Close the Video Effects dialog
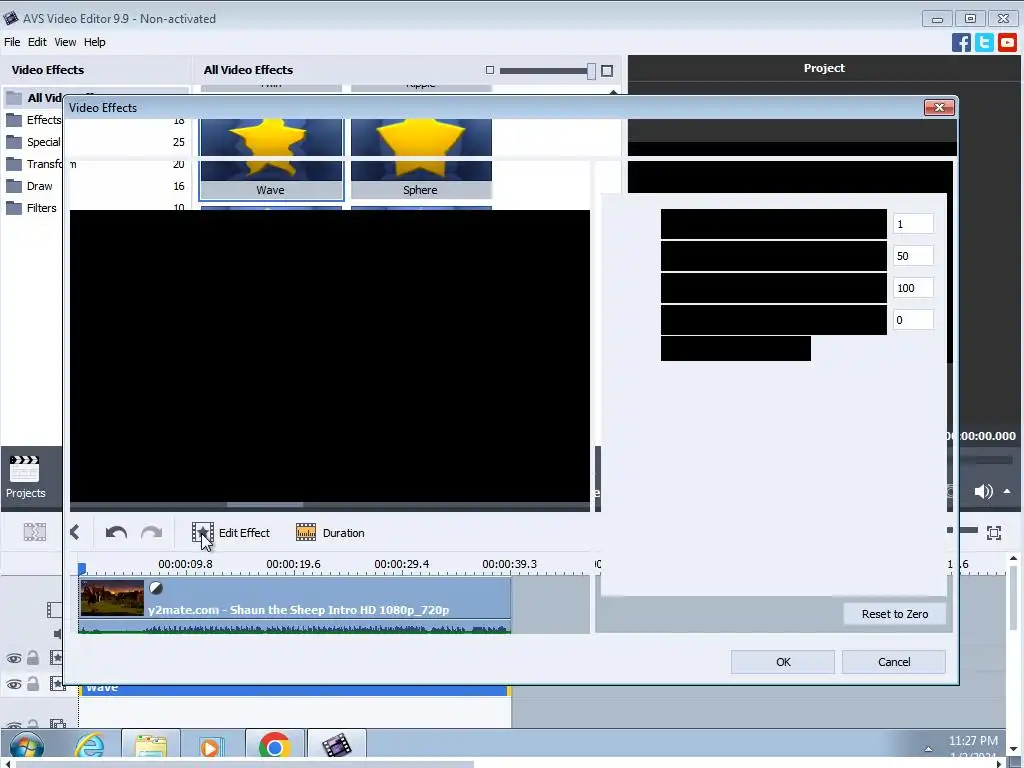 [939, 107]
